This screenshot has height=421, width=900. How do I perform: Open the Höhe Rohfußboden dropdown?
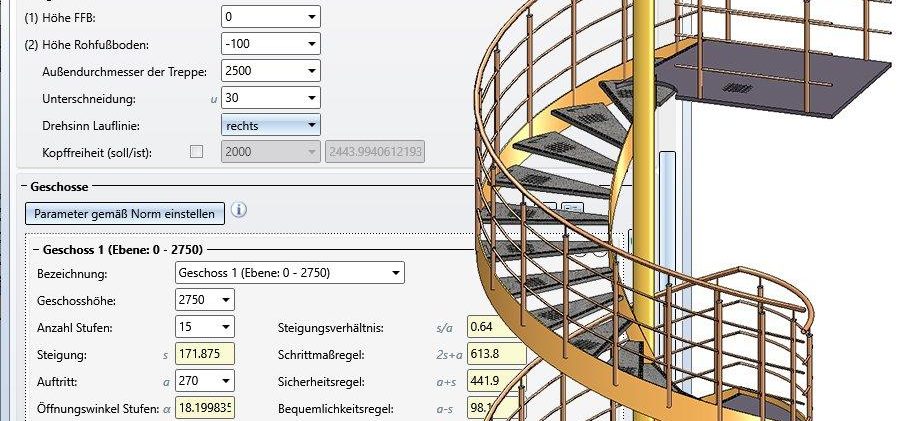click(312, 44)
